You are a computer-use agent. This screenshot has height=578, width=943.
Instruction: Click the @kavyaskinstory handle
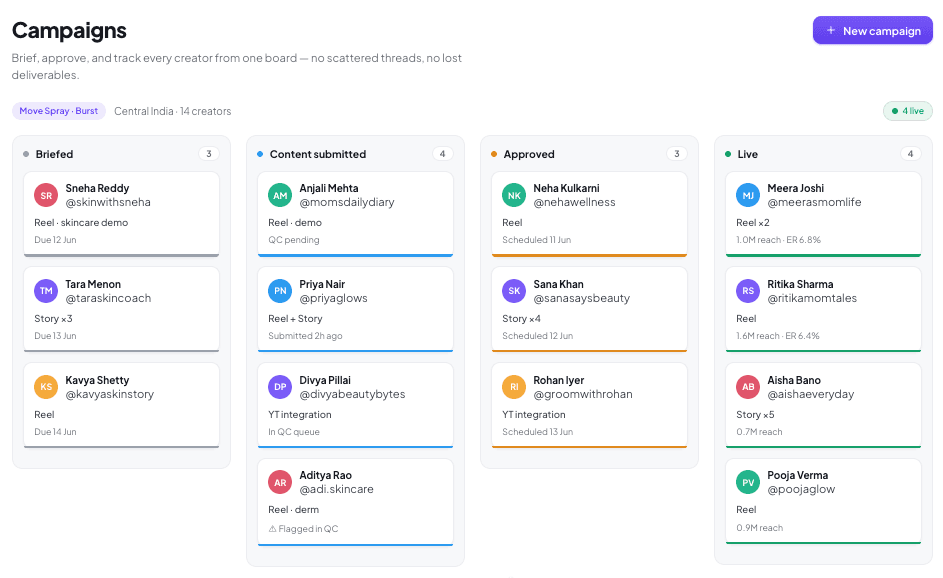point(109,394)
